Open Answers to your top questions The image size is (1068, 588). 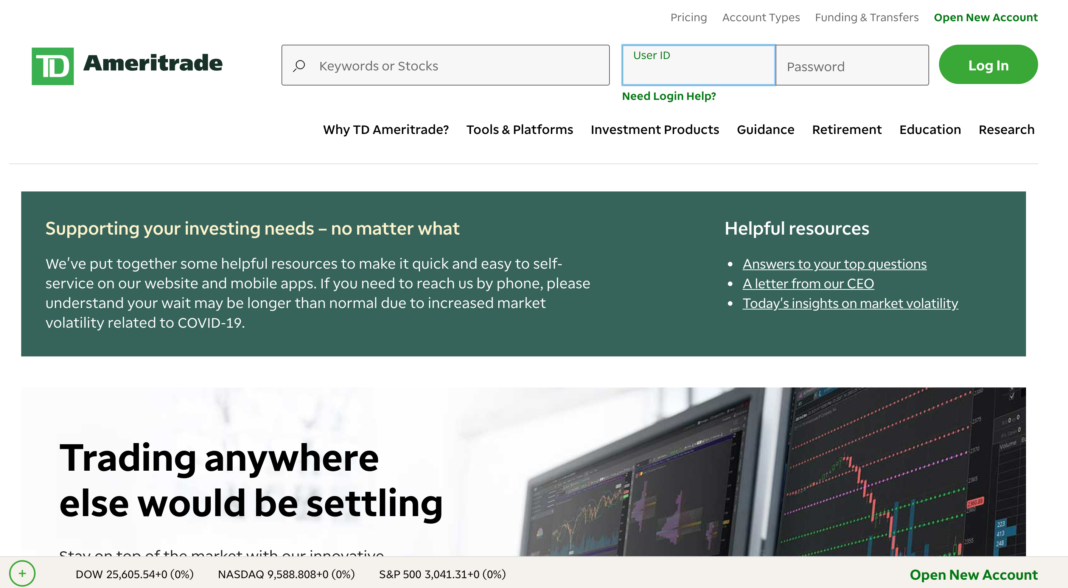pyautogui.click(x=834, y=264)
